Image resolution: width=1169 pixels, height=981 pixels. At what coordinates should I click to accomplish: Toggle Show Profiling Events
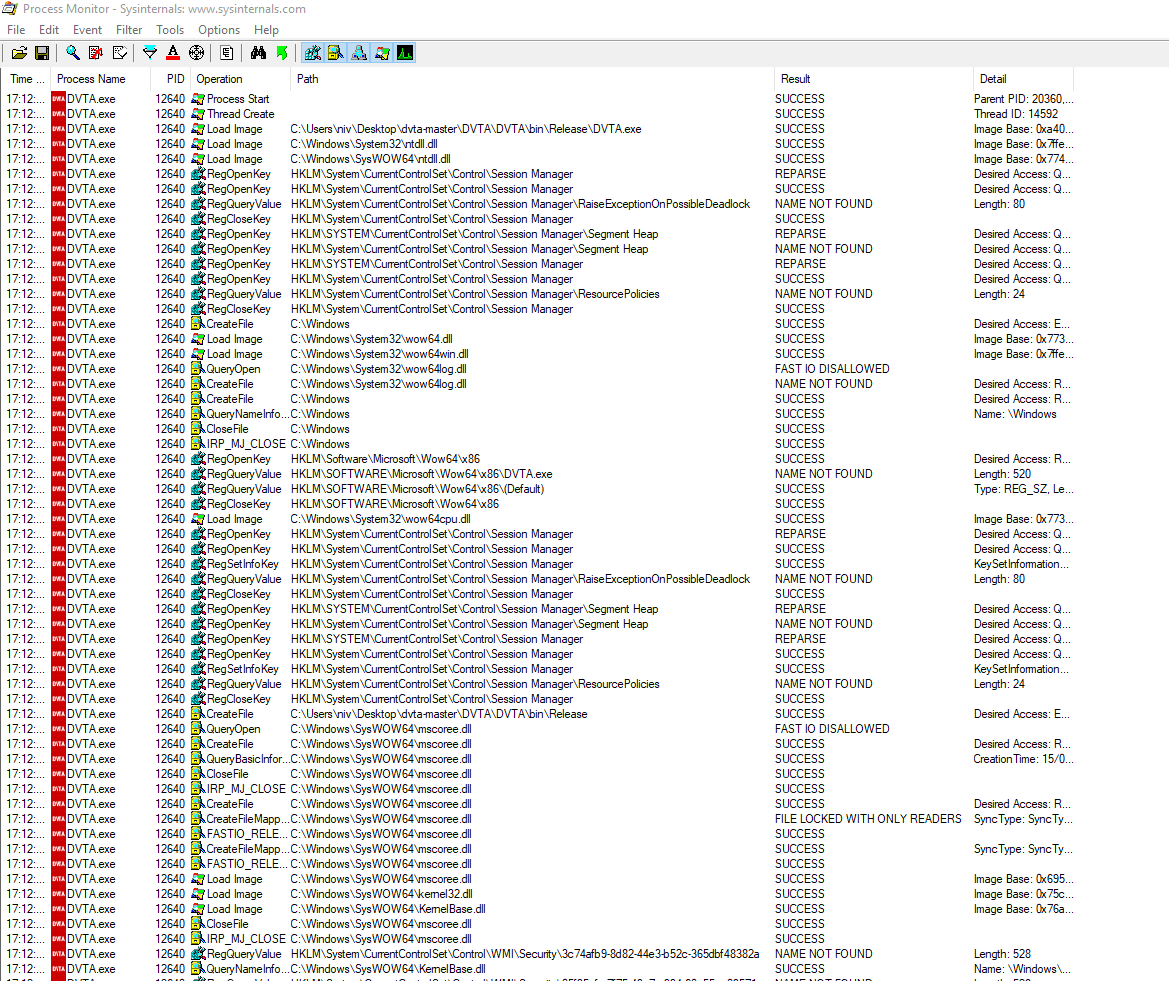[x=405, y=53]
